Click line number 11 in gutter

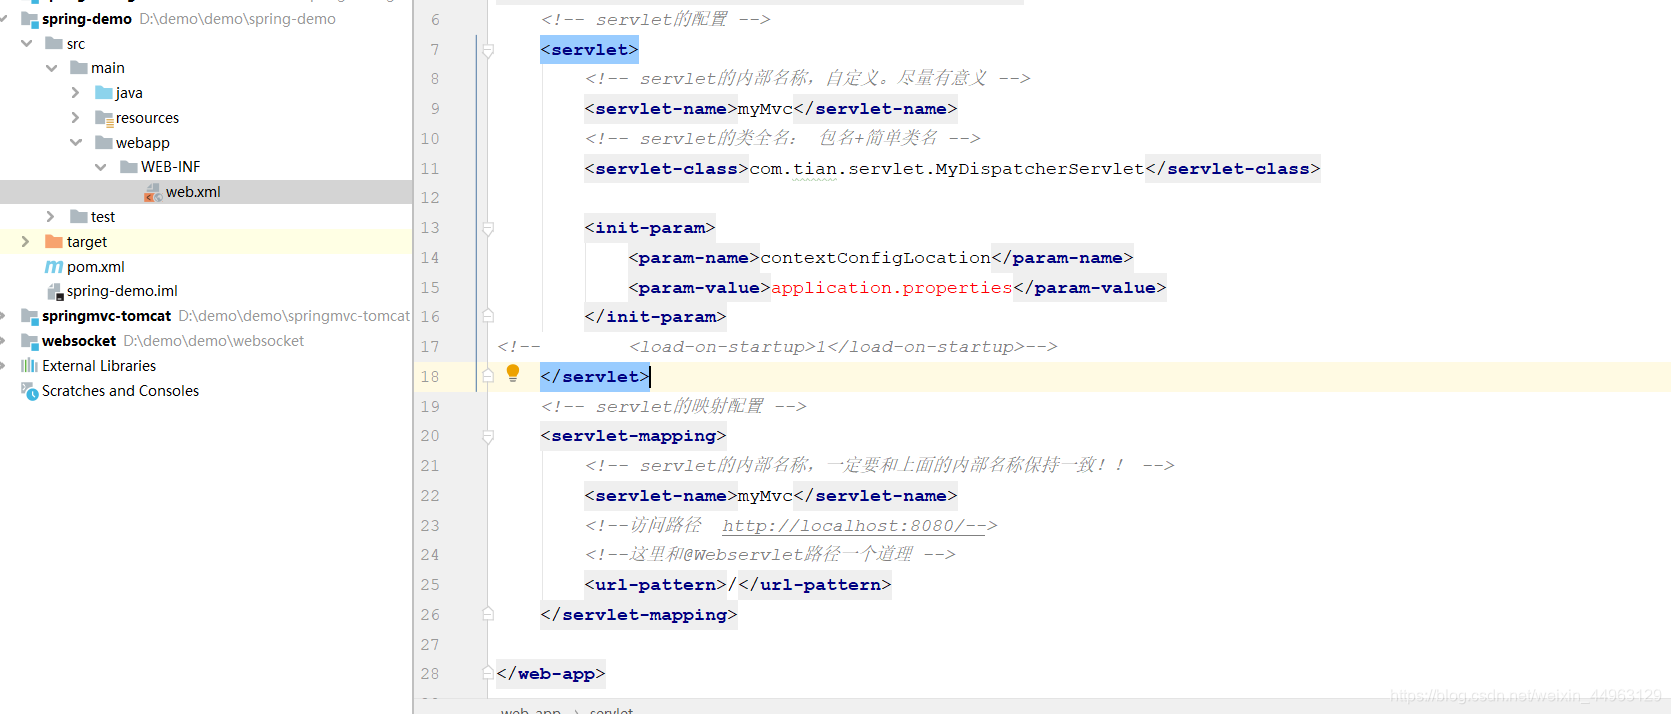click(x=430, y=168)
